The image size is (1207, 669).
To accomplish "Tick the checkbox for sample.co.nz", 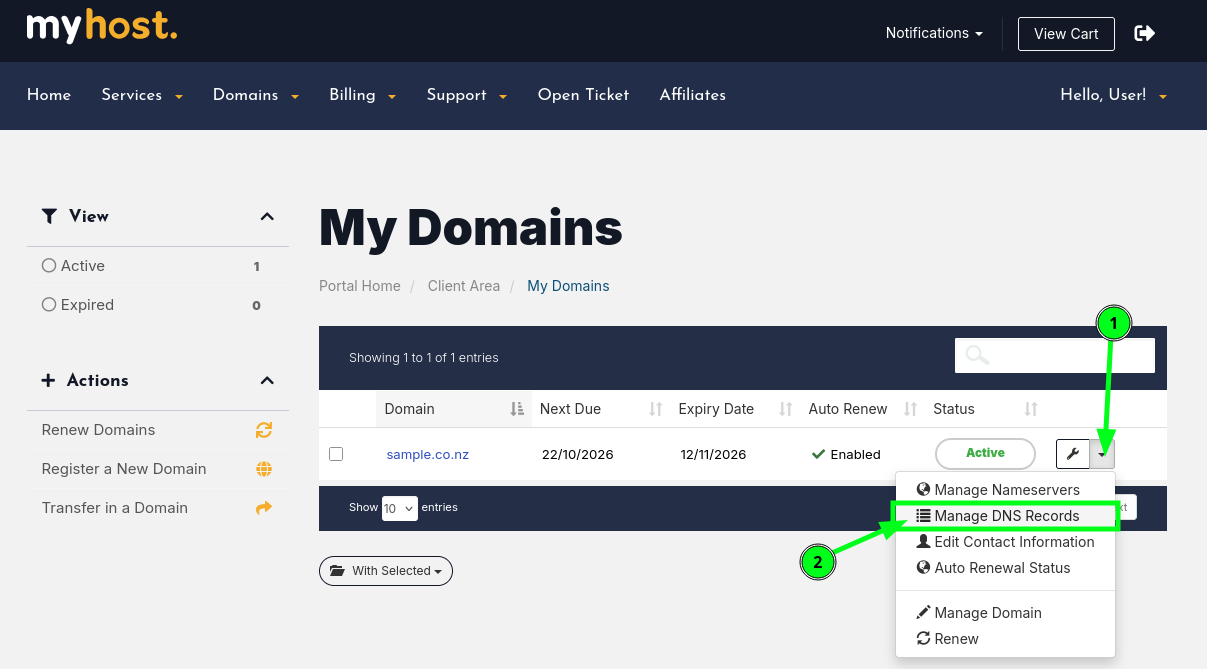I will tap(336, 454).
